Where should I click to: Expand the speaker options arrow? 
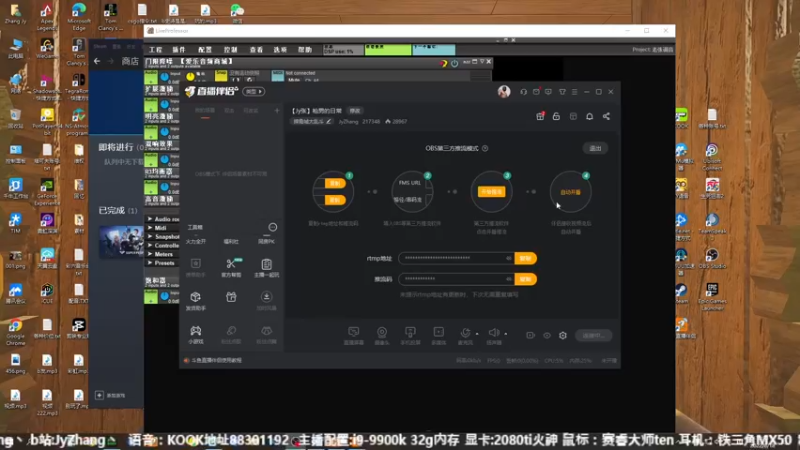point(506,334)
